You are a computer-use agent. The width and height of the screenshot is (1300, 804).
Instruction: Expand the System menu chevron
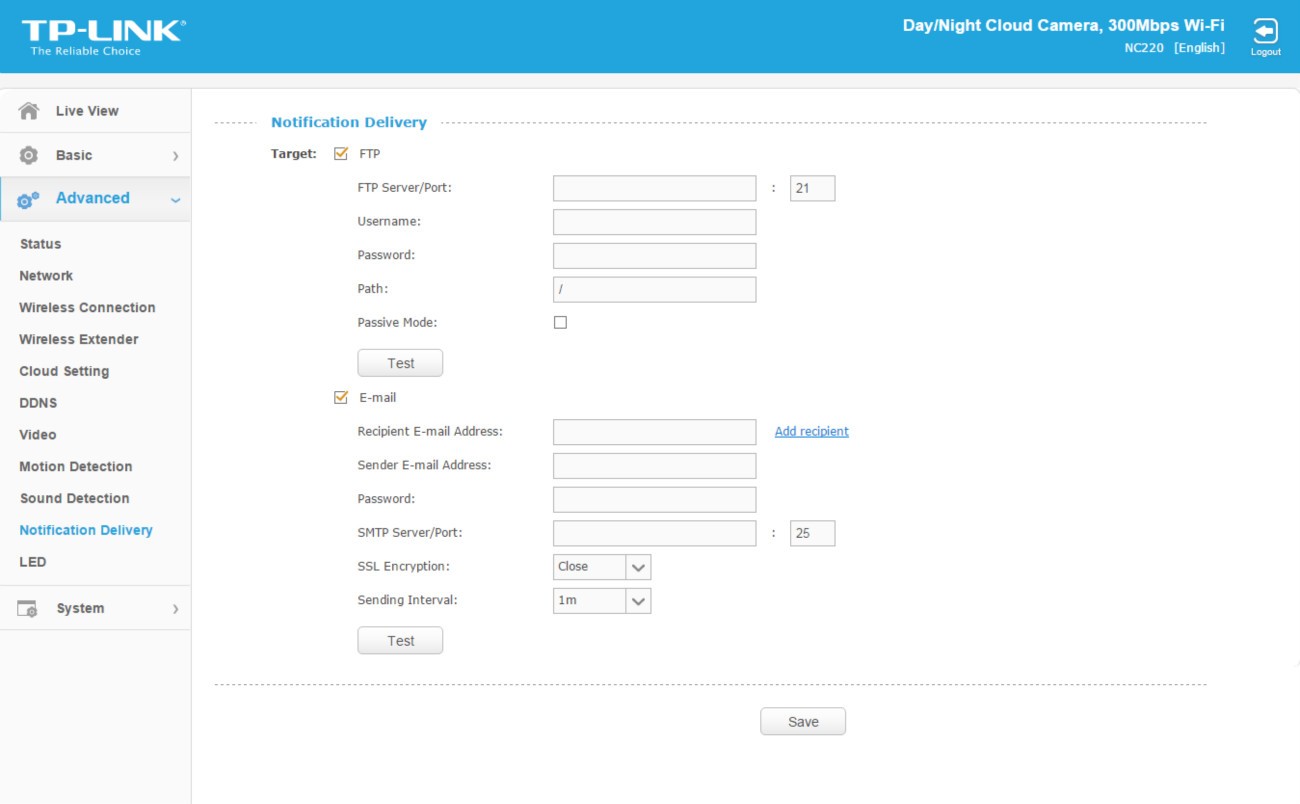tap(175, 609)
